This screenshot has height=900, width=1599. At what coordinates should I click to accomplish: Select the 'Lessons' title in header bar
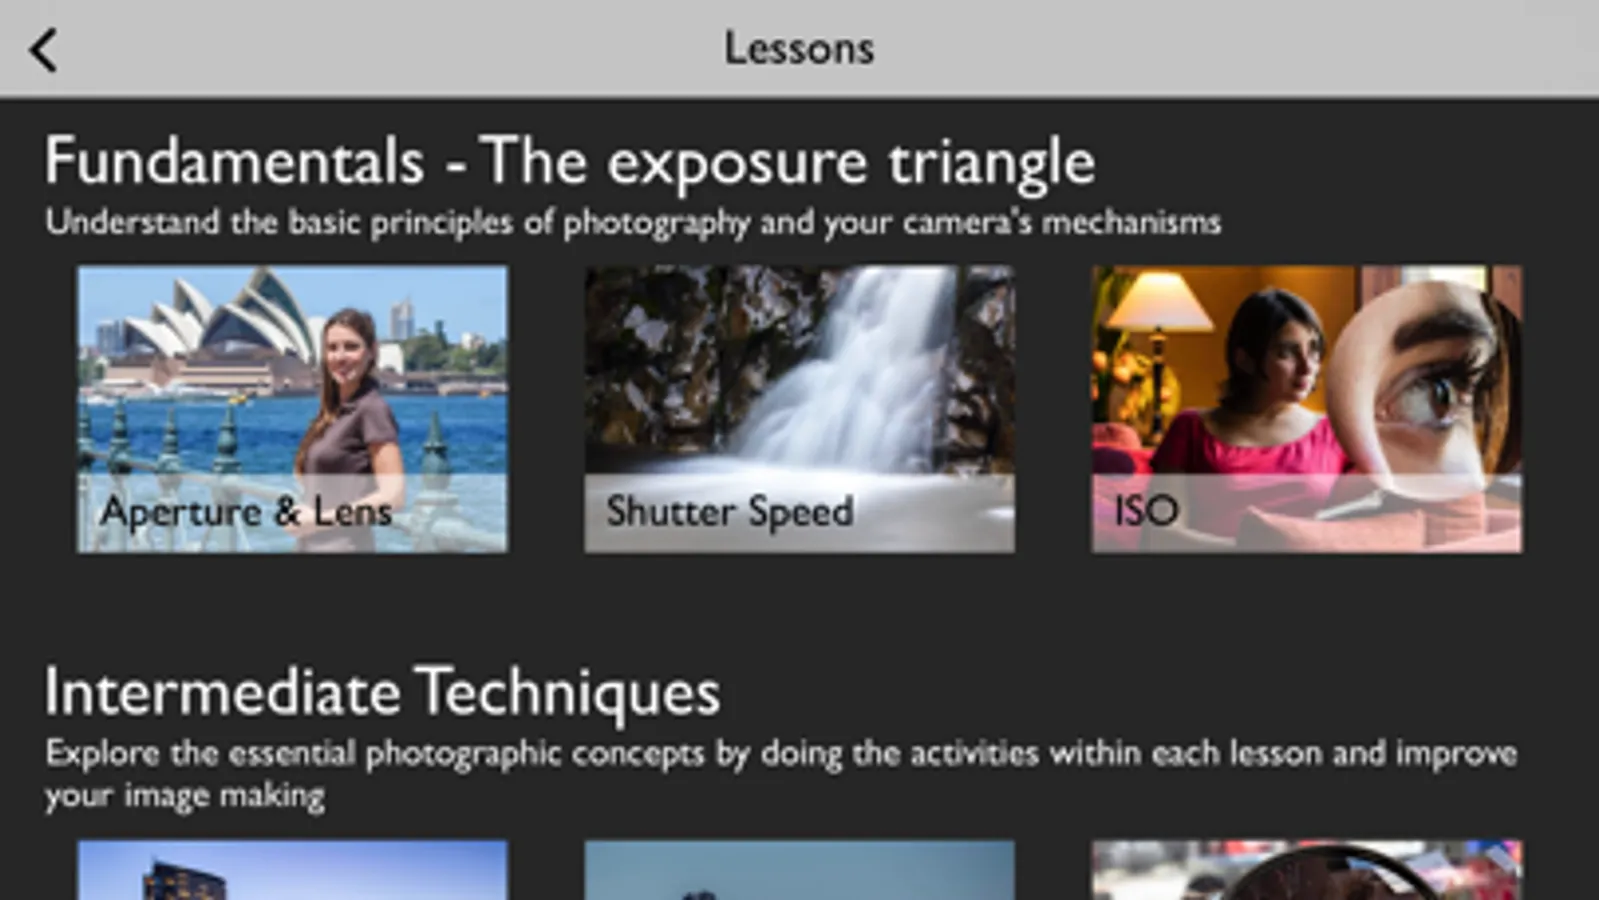click(799, 48)
